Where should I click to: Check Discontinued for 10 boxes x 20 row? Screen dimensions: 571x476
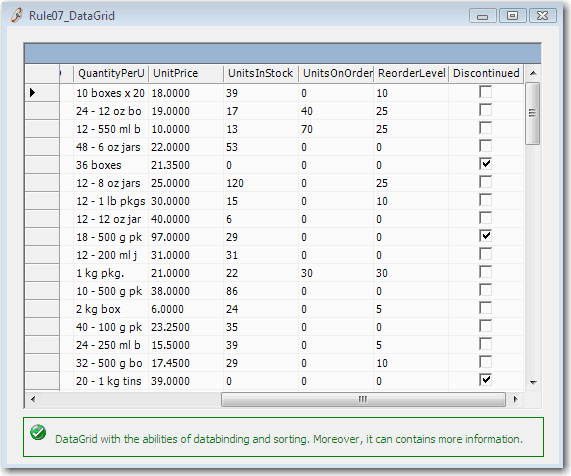[x=485, y=92]
